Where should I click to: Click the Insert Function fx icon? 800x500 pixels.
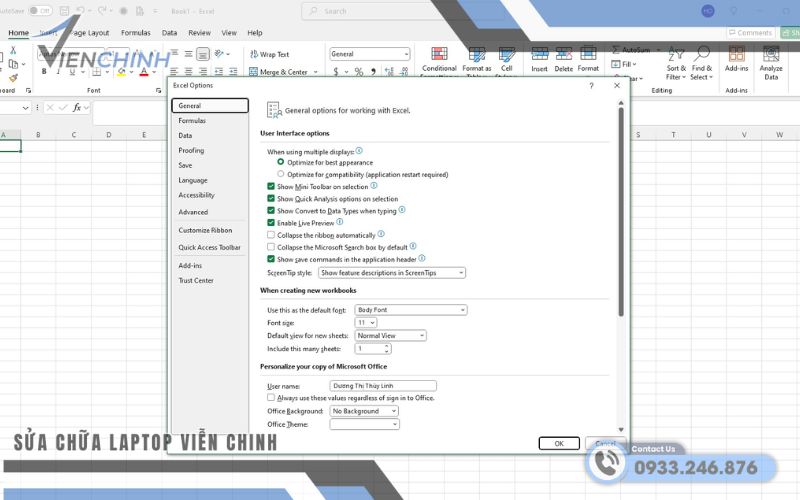[77, 107]
